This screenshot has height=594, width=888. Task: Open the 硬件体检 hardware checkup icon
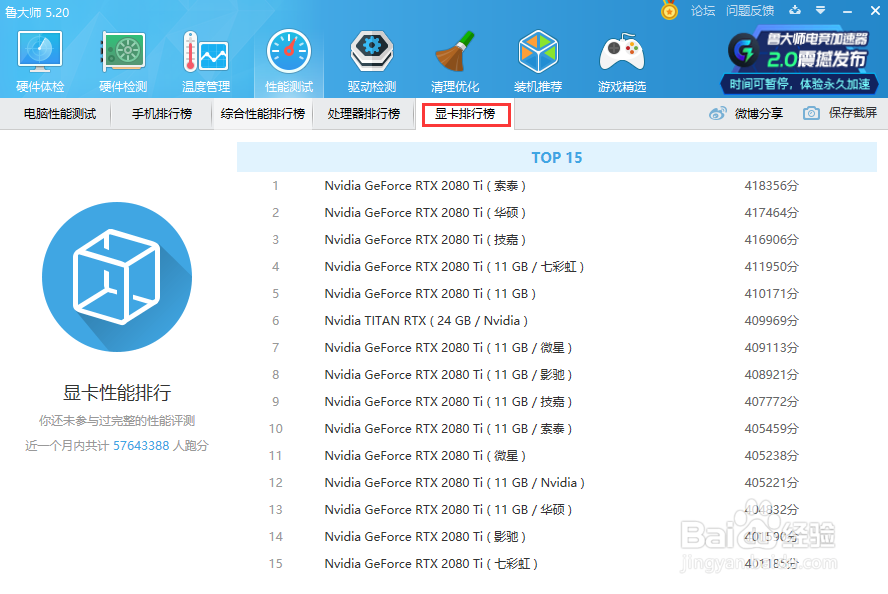coord(40,61)
